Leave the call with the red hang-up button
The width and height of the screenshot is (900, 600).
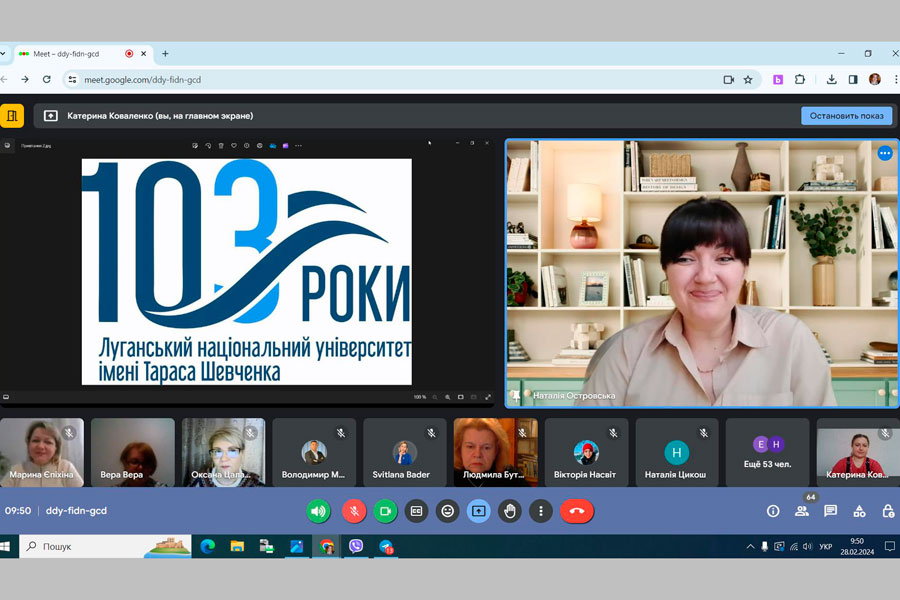pos(576,511)
